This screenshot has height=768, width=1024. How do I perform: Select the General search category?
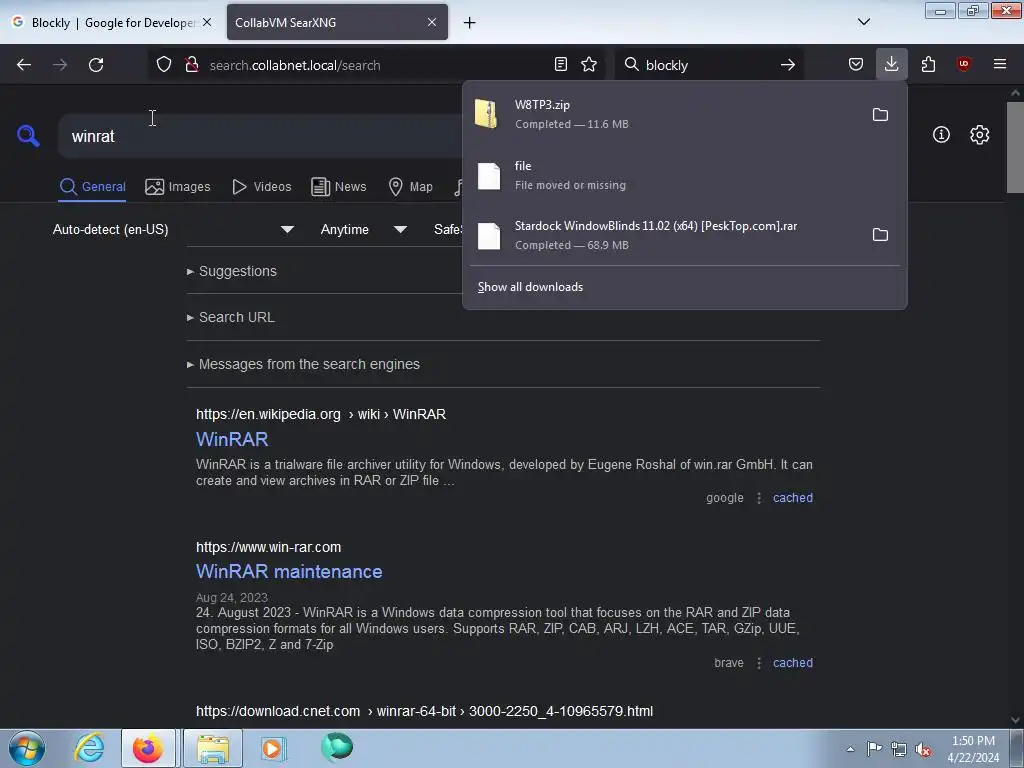tap(92, 187)
